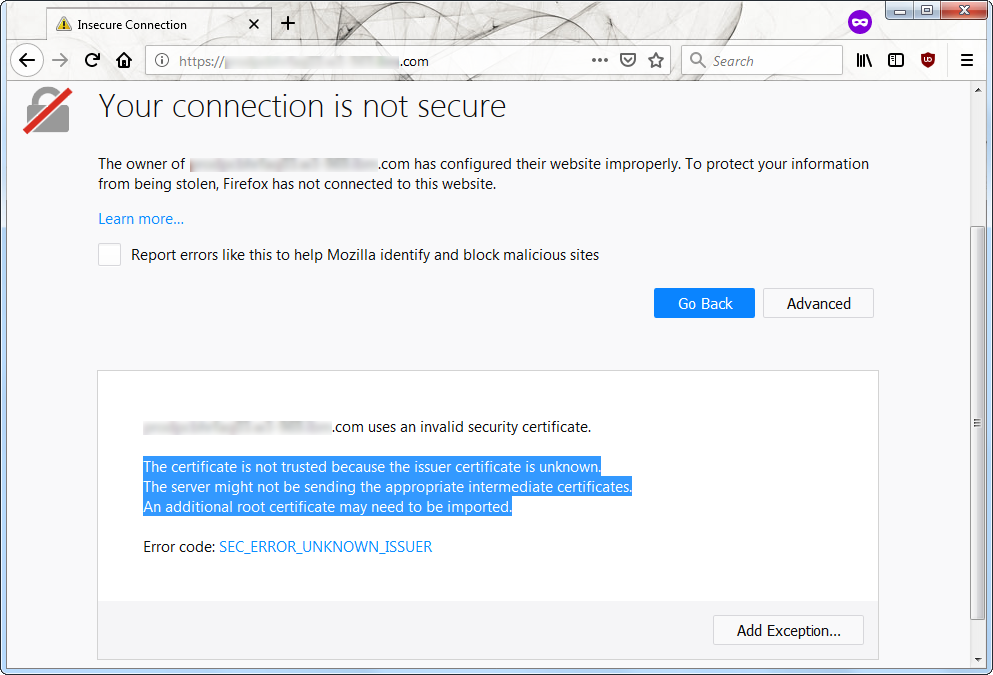993x675 pixels.
Task: Save page to Pocket icon
Action: tap(628, 60)
